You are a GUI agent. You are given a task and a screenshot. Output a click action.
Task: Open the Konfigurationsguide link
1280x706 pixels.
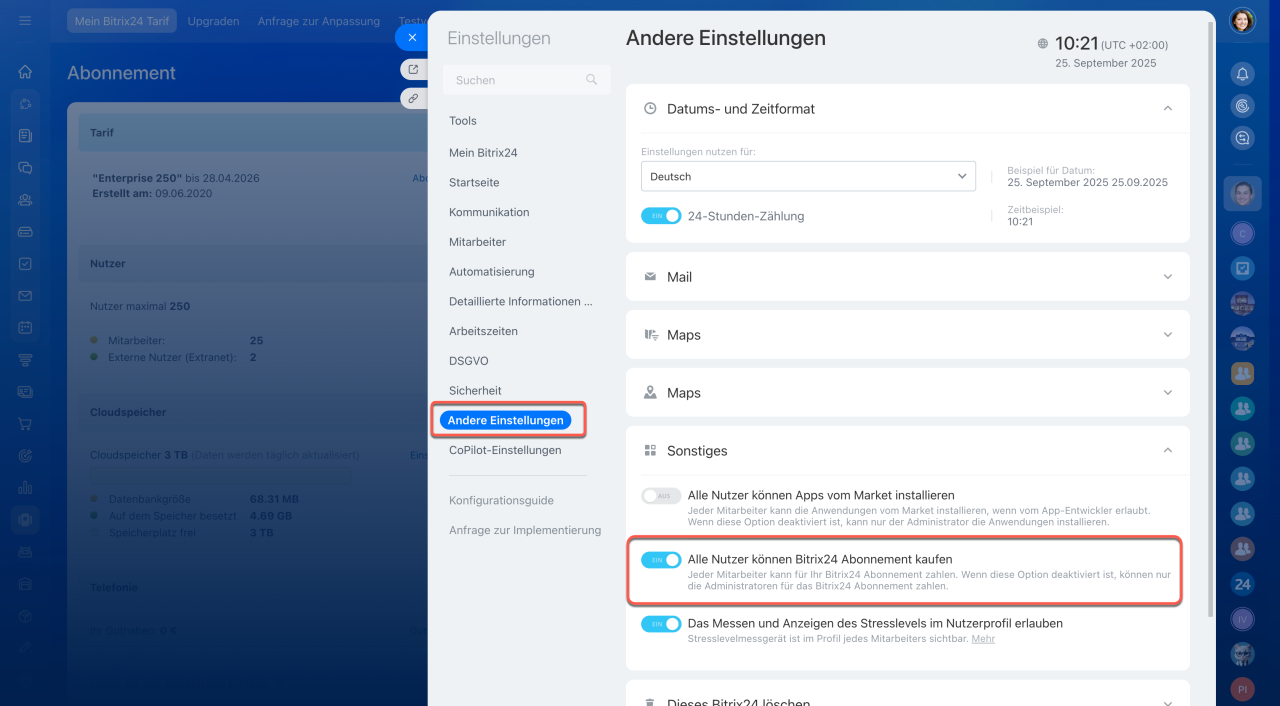(x=501, y=501)
